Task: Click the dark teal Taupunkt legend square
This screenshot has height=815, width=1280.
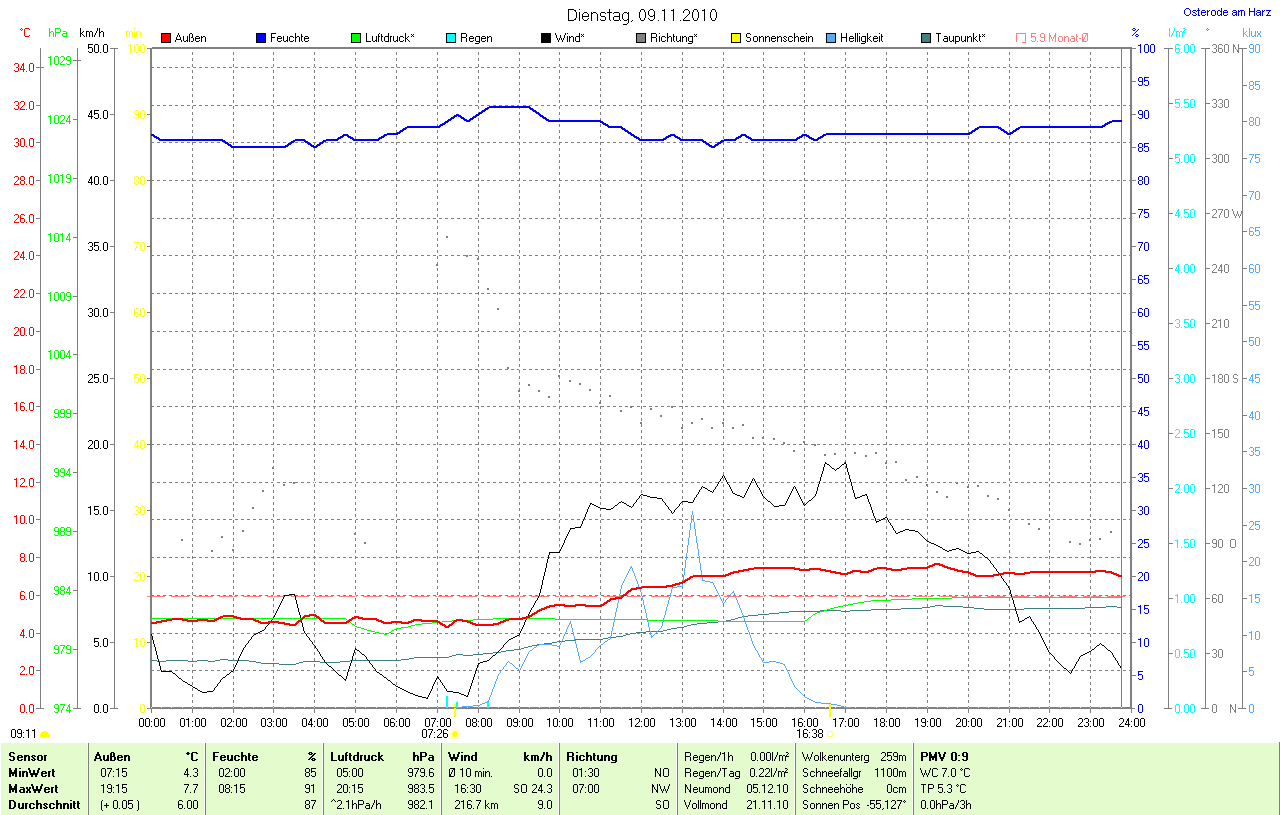Action: [926, 38]
